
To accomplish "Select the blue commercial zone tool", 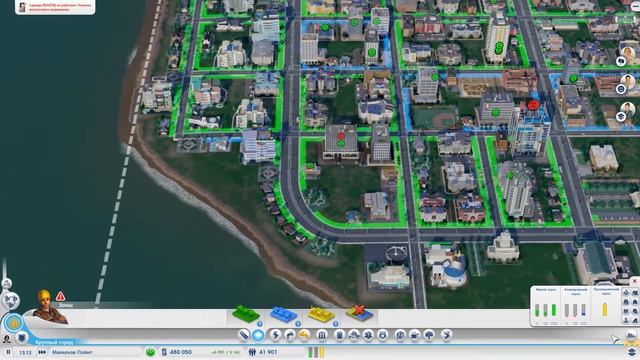I will point(284,314).
